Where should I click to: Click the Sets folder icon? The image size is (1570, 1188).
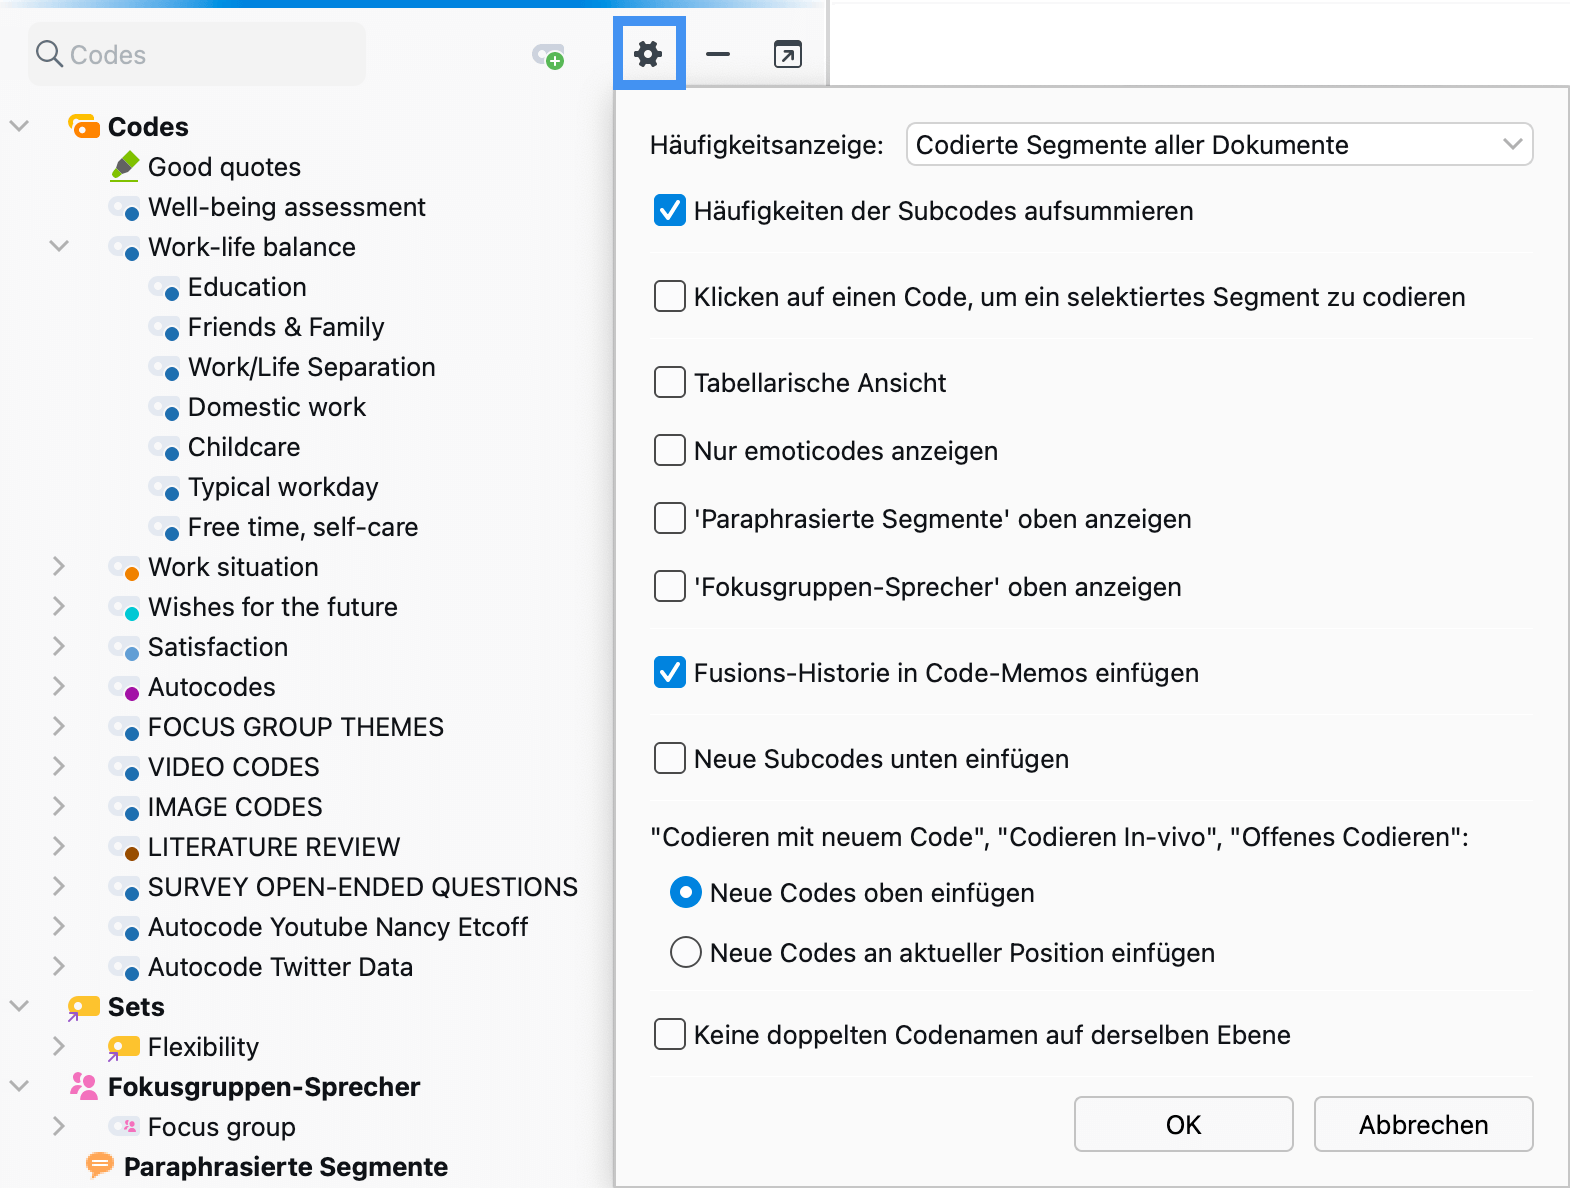point(83,1007)
